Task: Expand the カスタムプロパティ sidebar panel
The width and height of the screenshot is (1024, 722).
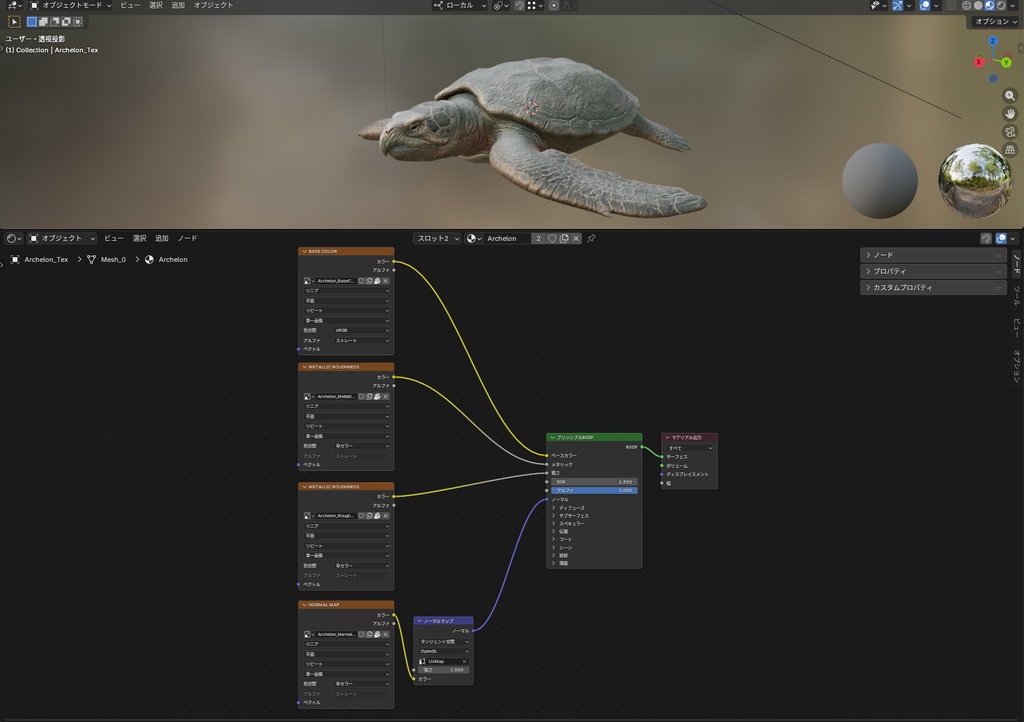Action: point(933,287)
